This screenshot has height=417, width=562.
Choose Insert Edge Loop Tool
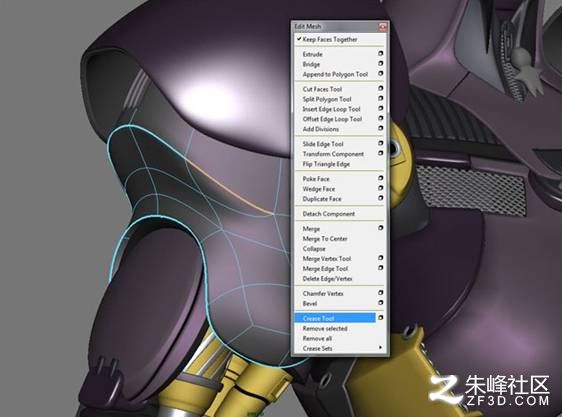pyautogui.click(x=331, y=109)
